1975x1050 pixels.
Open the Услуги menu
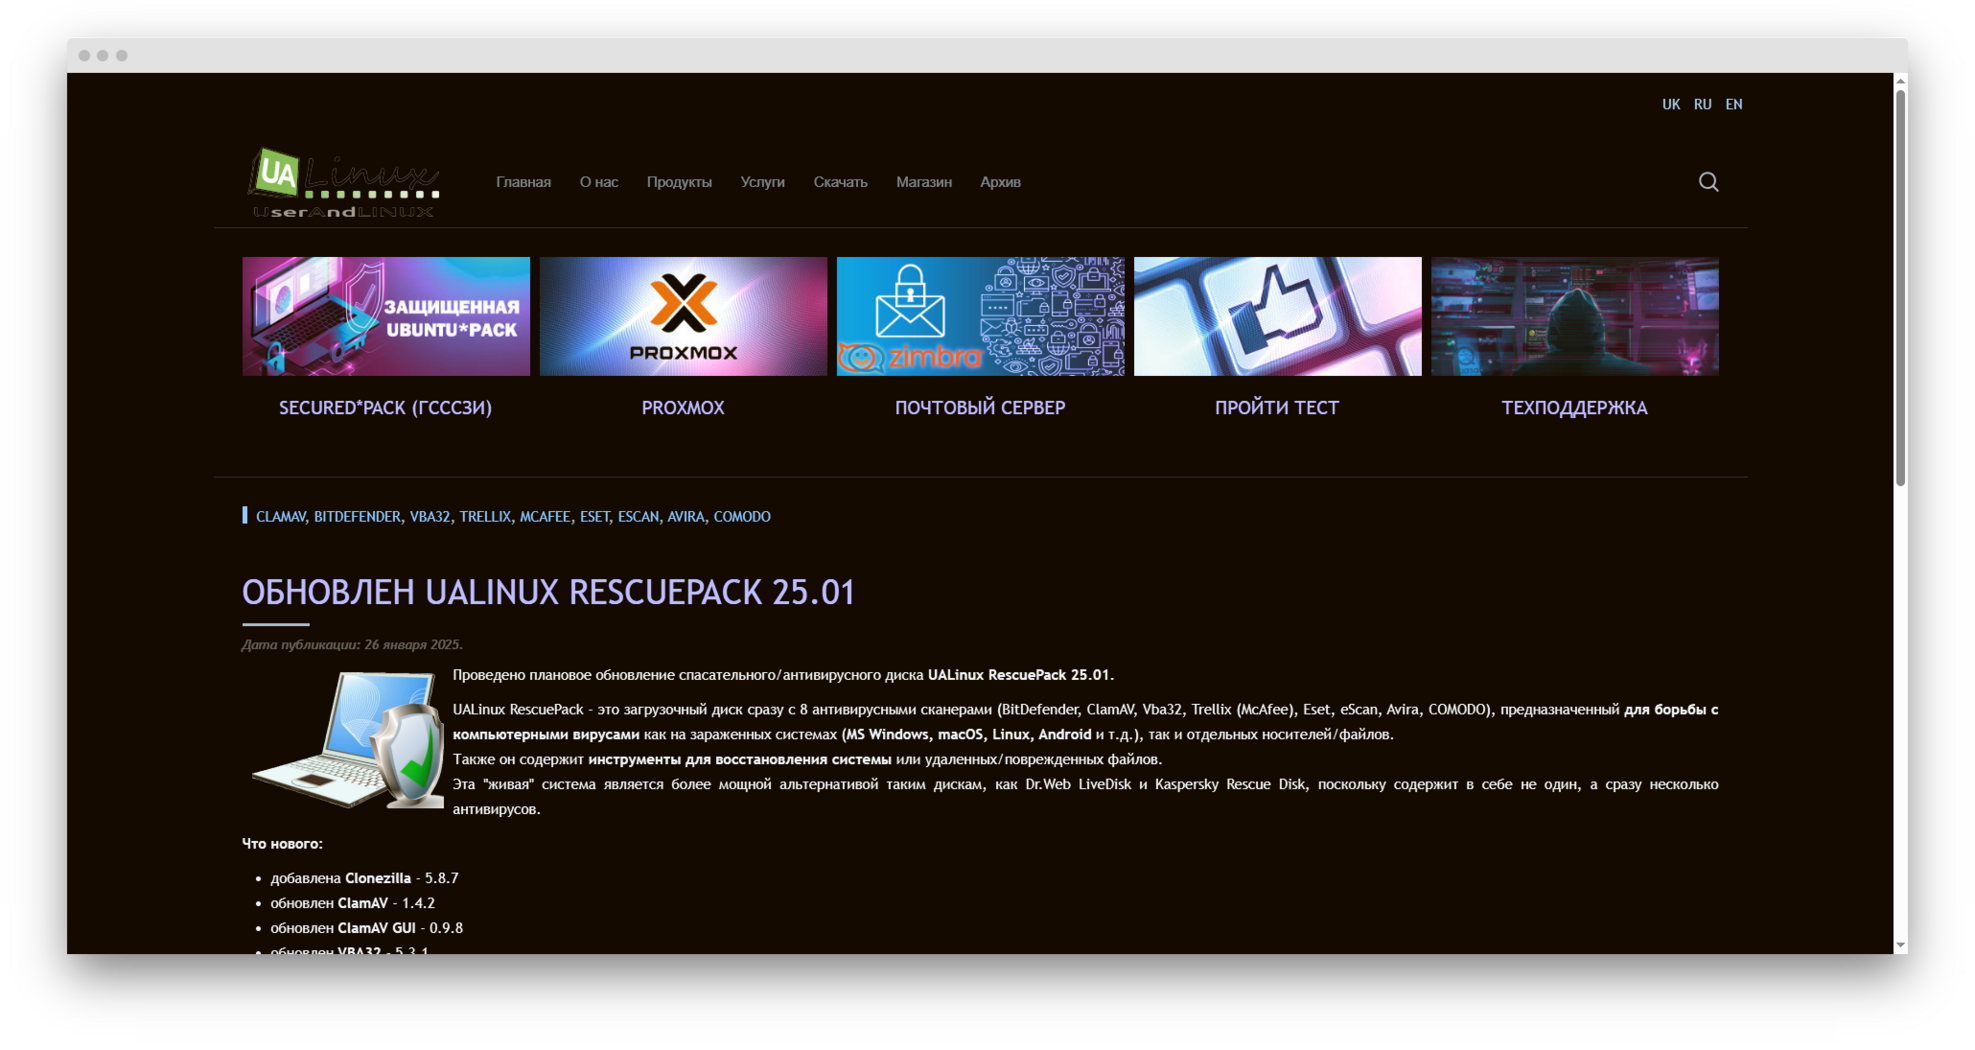pyautogui.click(x=762, y=182)
